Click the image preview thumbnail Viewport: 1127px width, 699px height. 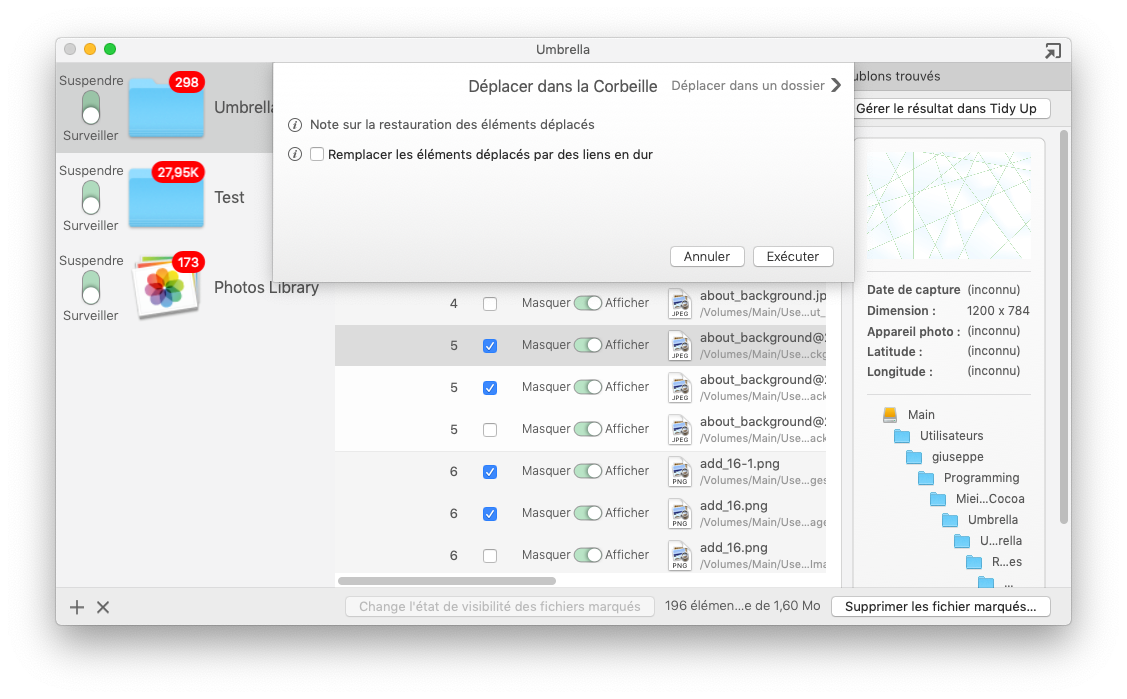(949, 205)
